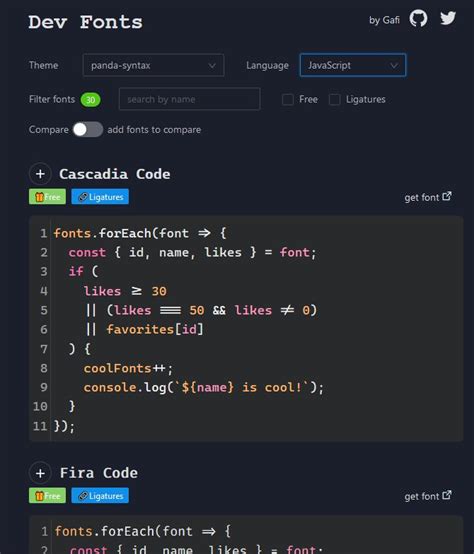
Task: Enable the Free filter checkbox
Action: 288,100
